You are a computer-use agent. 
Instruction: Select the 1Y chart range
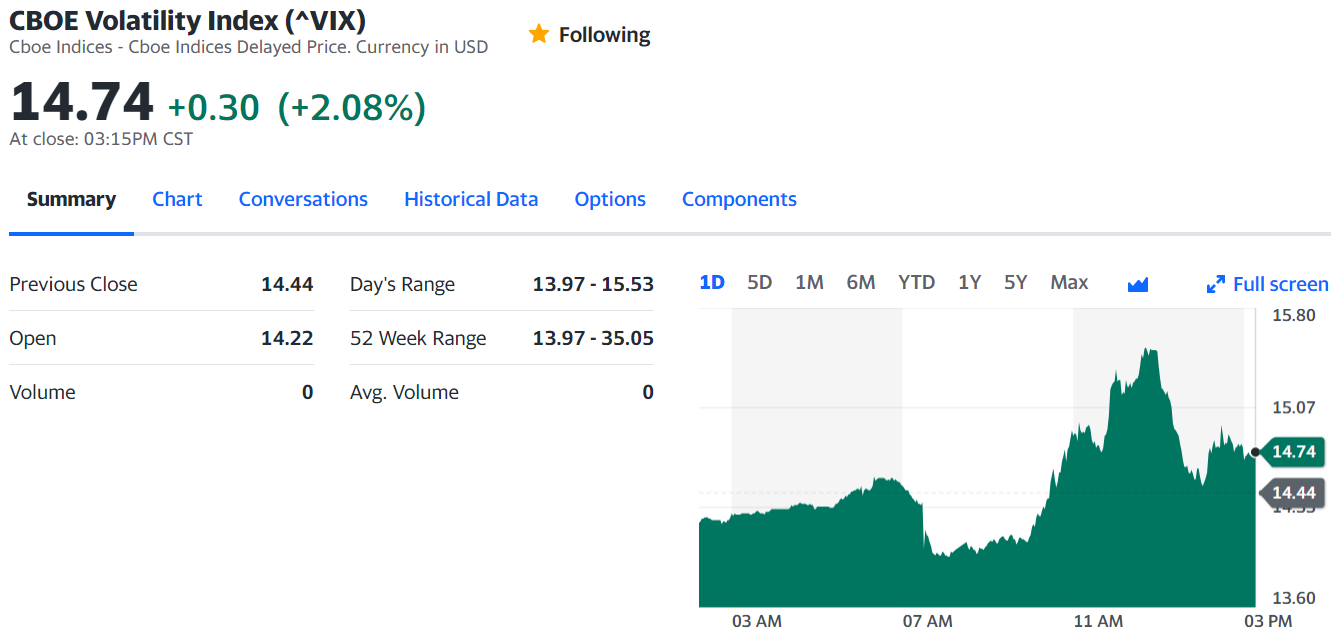pyautogui.click(x=970, y=283)
